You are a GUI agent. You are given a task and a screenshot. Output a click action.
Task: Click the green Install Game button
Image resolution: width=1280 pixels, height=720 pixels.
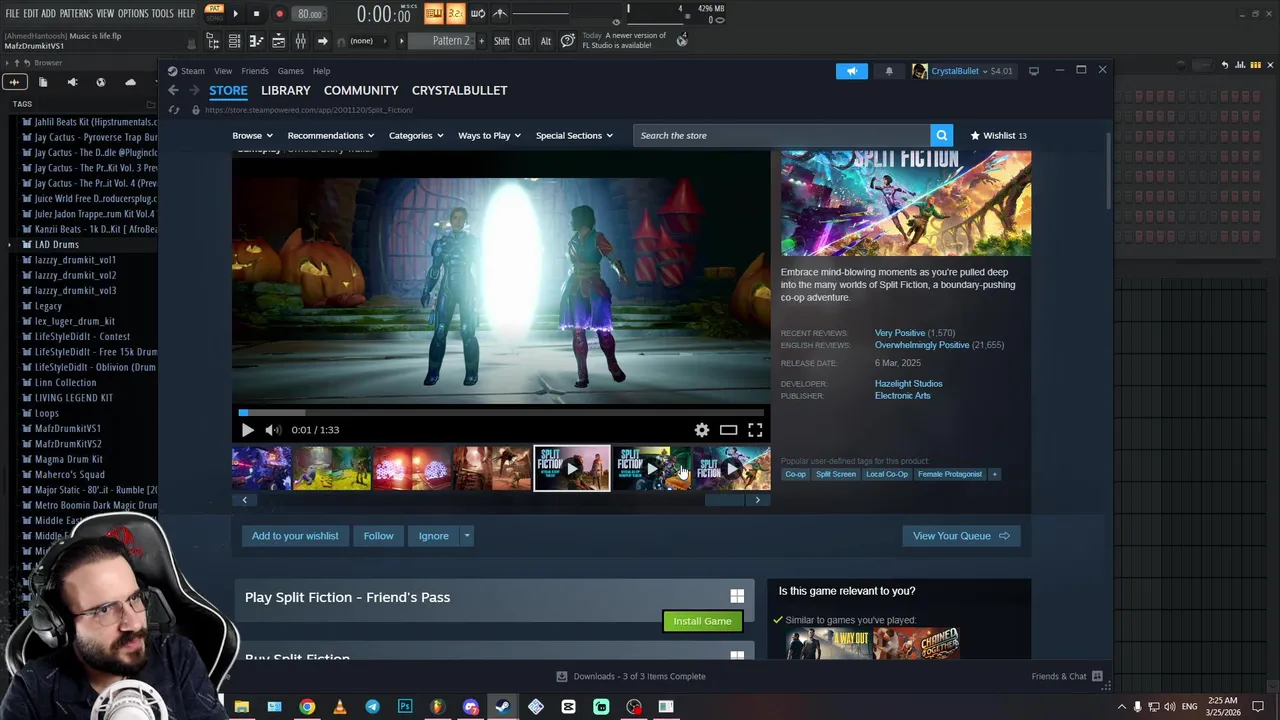[x=702, y=621]
